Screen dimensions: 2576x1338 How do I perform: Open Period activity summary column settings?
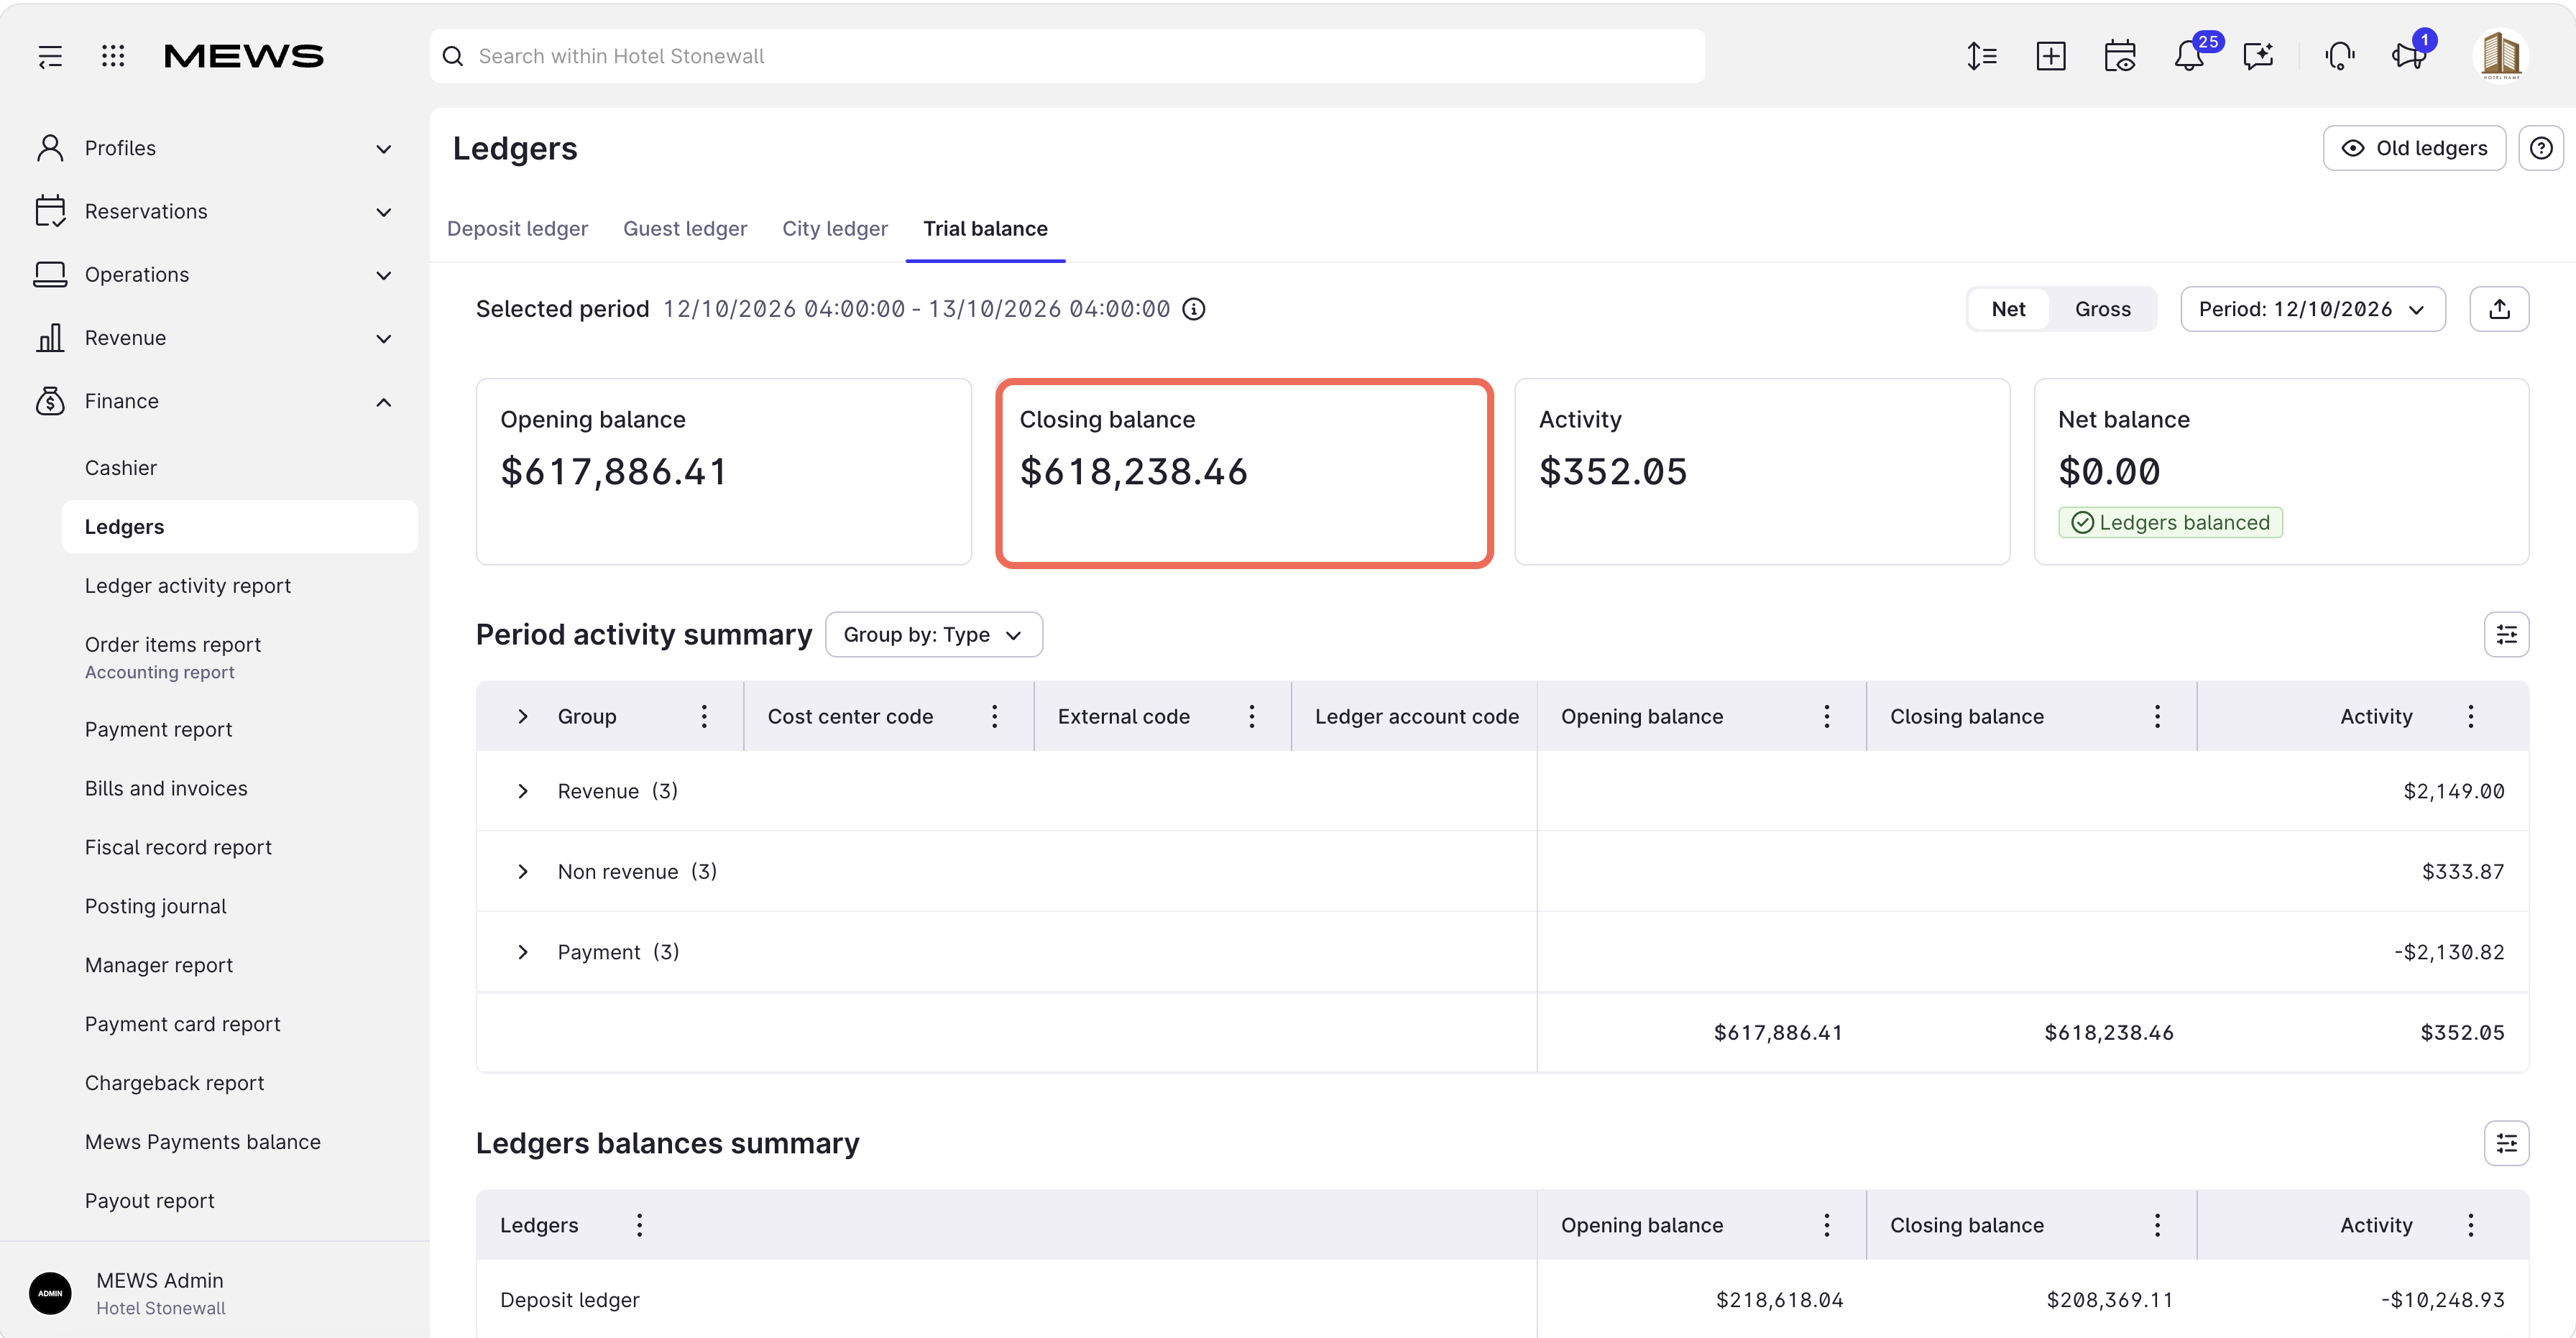(2506, 634)
